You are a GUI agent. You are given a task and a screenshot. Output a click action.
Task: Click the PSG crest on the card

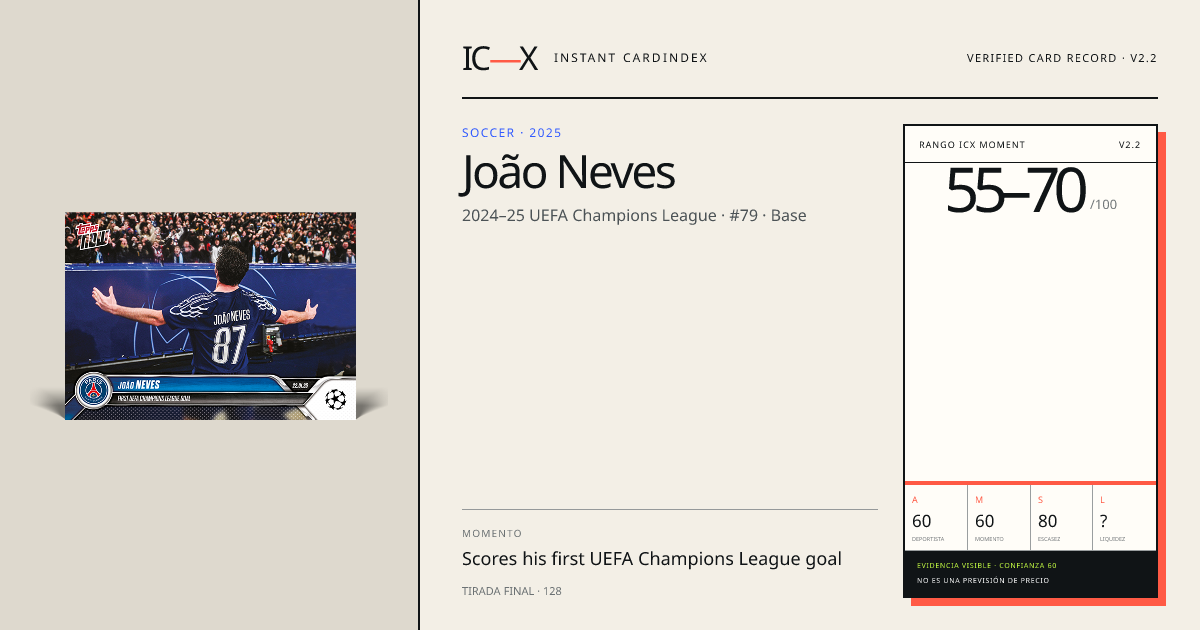93,391
